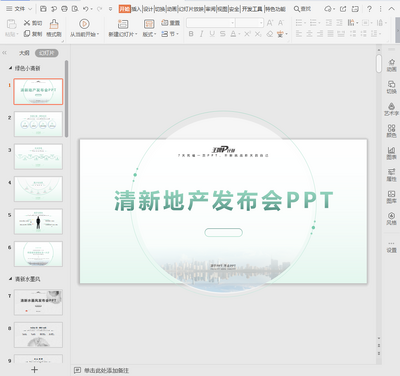Click the Undo arrow icon

coord(86,9)
